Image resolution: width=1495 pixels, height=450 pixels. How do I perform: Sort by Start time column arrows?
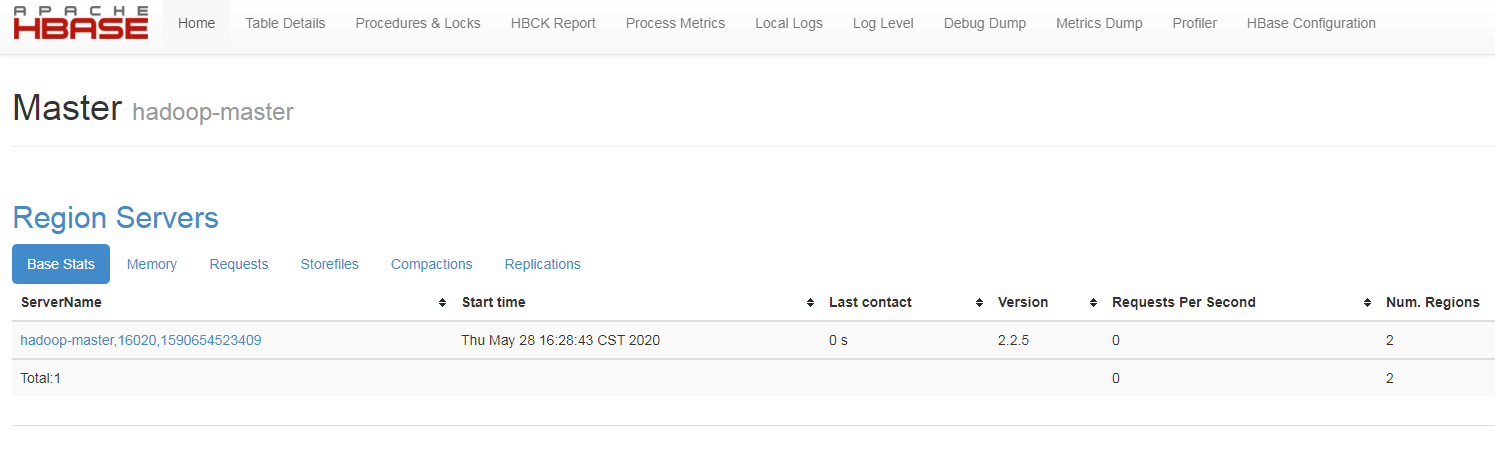click(x=810, y=303)
